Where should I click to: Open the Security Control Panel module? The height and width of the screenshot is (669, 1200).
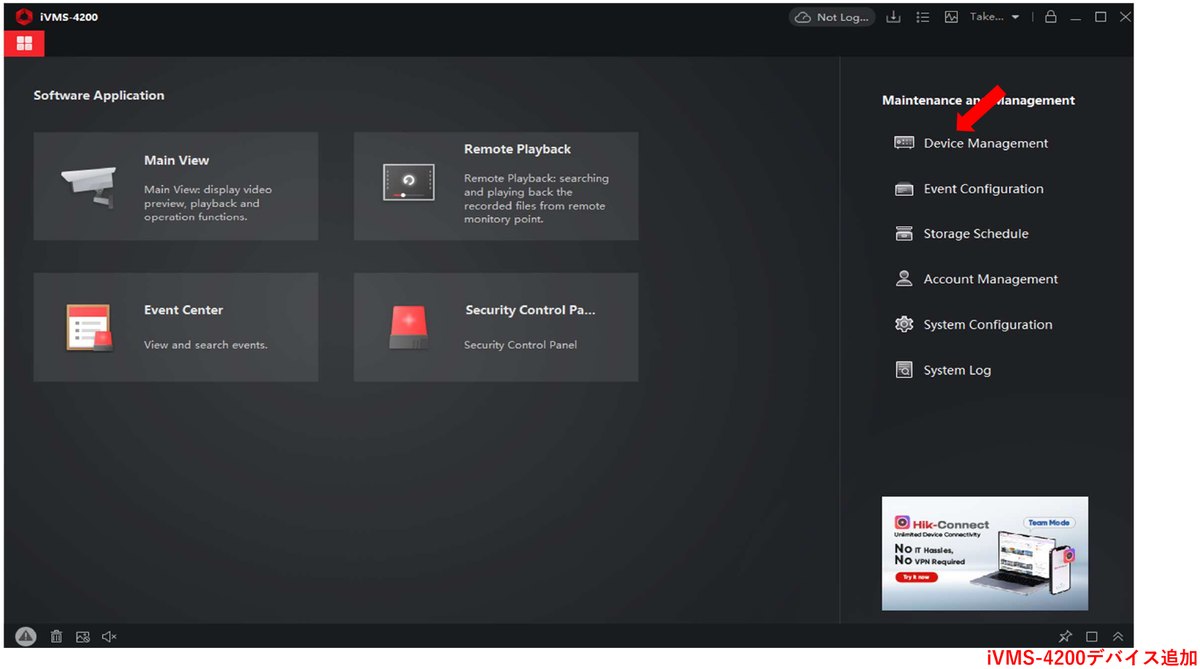click(496, 327)
